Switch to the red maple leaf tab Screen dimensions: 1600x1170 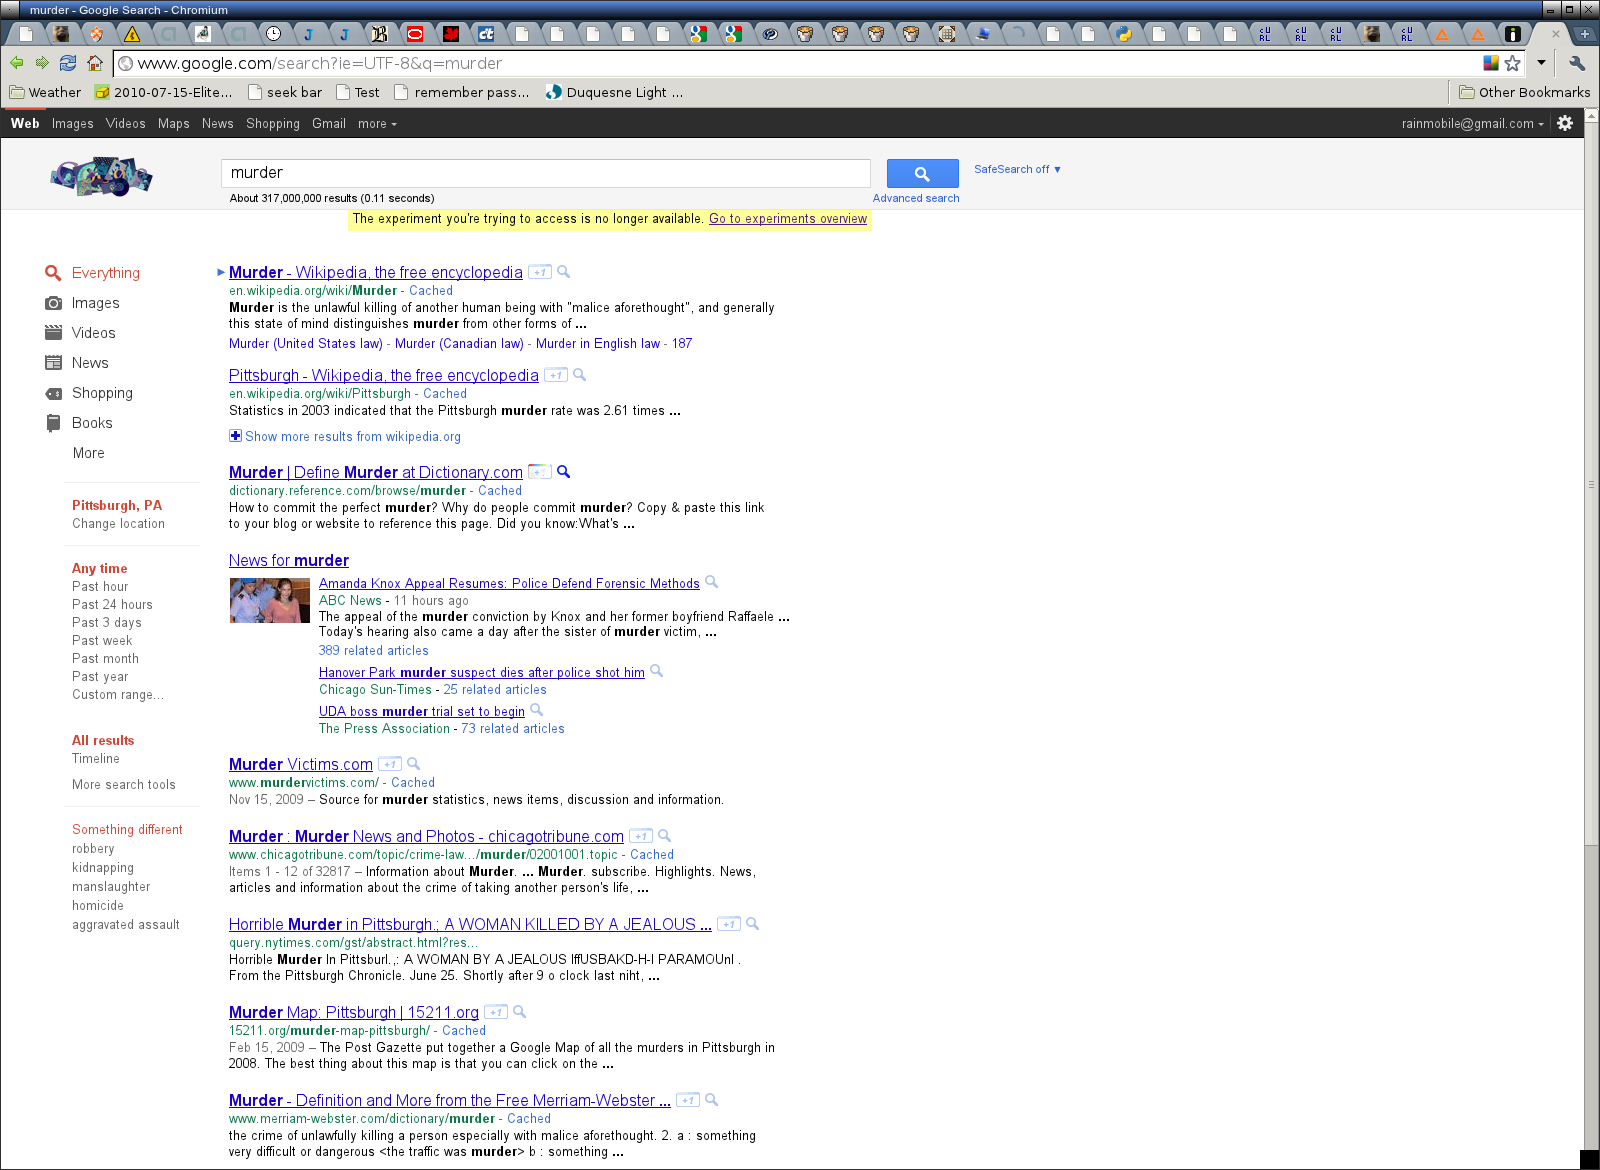pyautogui.click(x=451, y=34)
